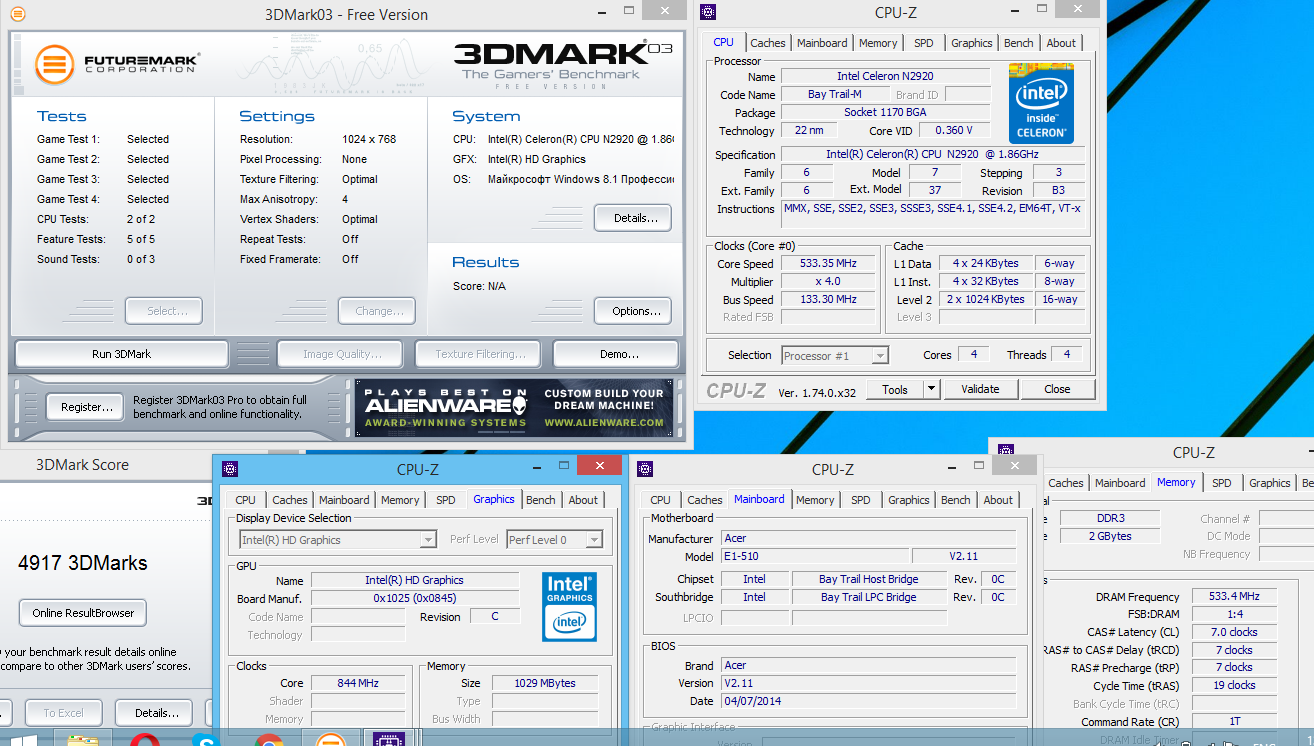Switch to 3DMark03 taskbar icon
Viewport: 1314px width, 746px height.
pyautogui.click(x=330, y=741)
